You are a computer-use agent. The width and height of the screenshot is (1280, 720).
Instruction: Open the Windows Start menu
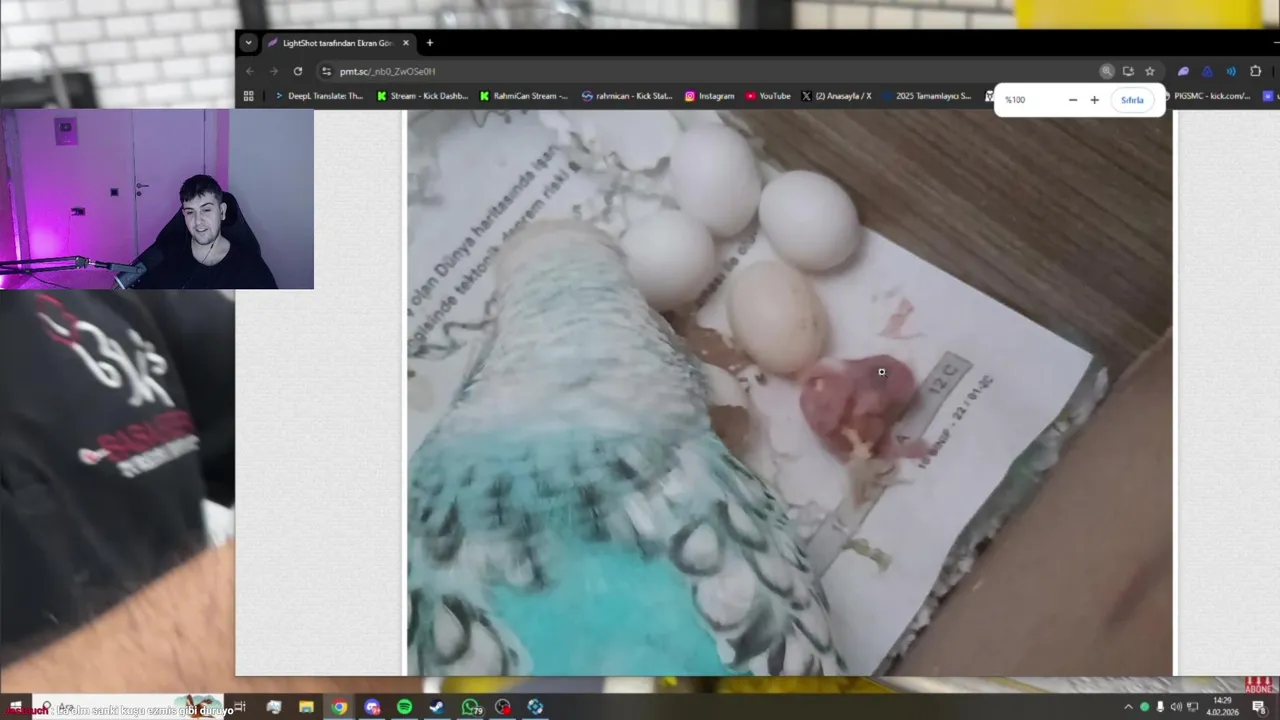pos(15,707)
